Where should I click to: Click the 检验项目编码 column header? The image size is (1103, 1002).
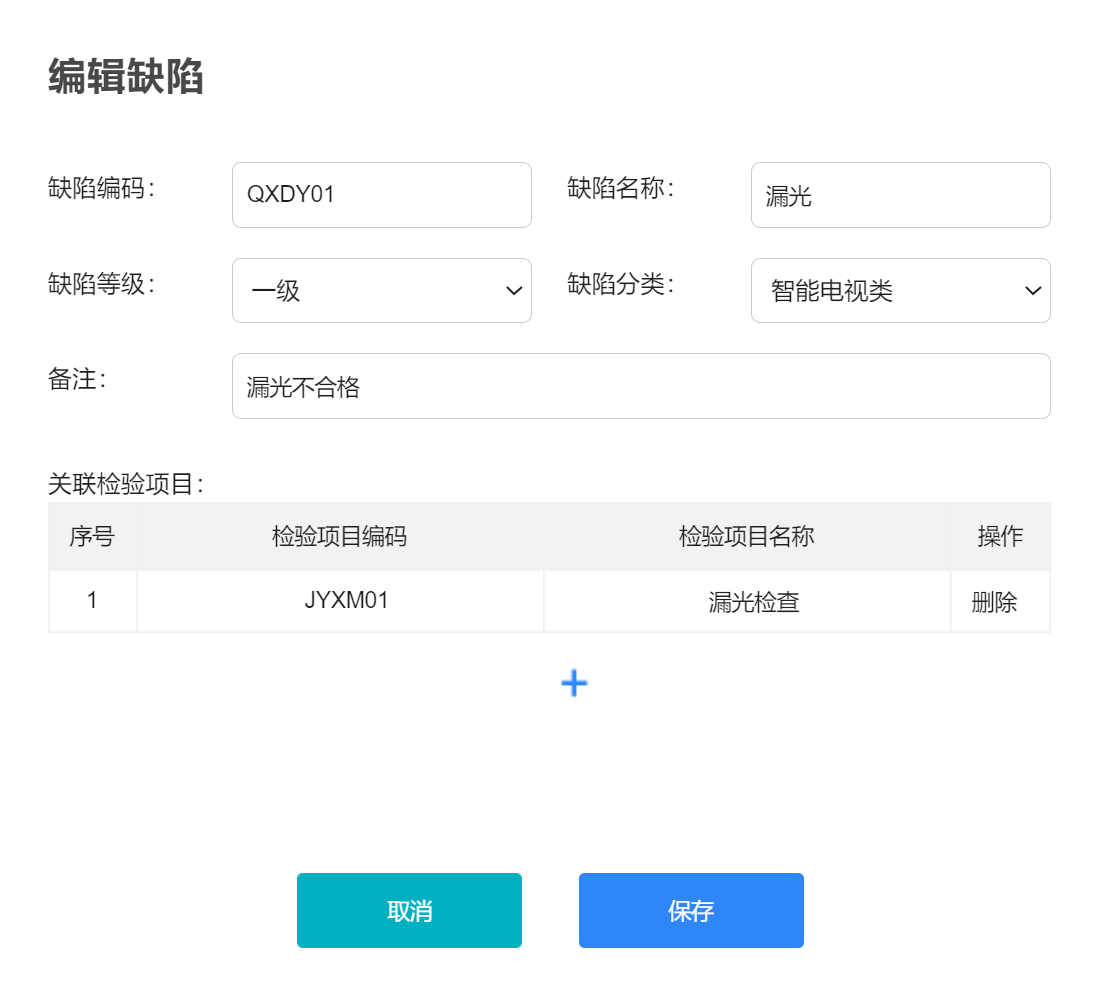[340, 537]
